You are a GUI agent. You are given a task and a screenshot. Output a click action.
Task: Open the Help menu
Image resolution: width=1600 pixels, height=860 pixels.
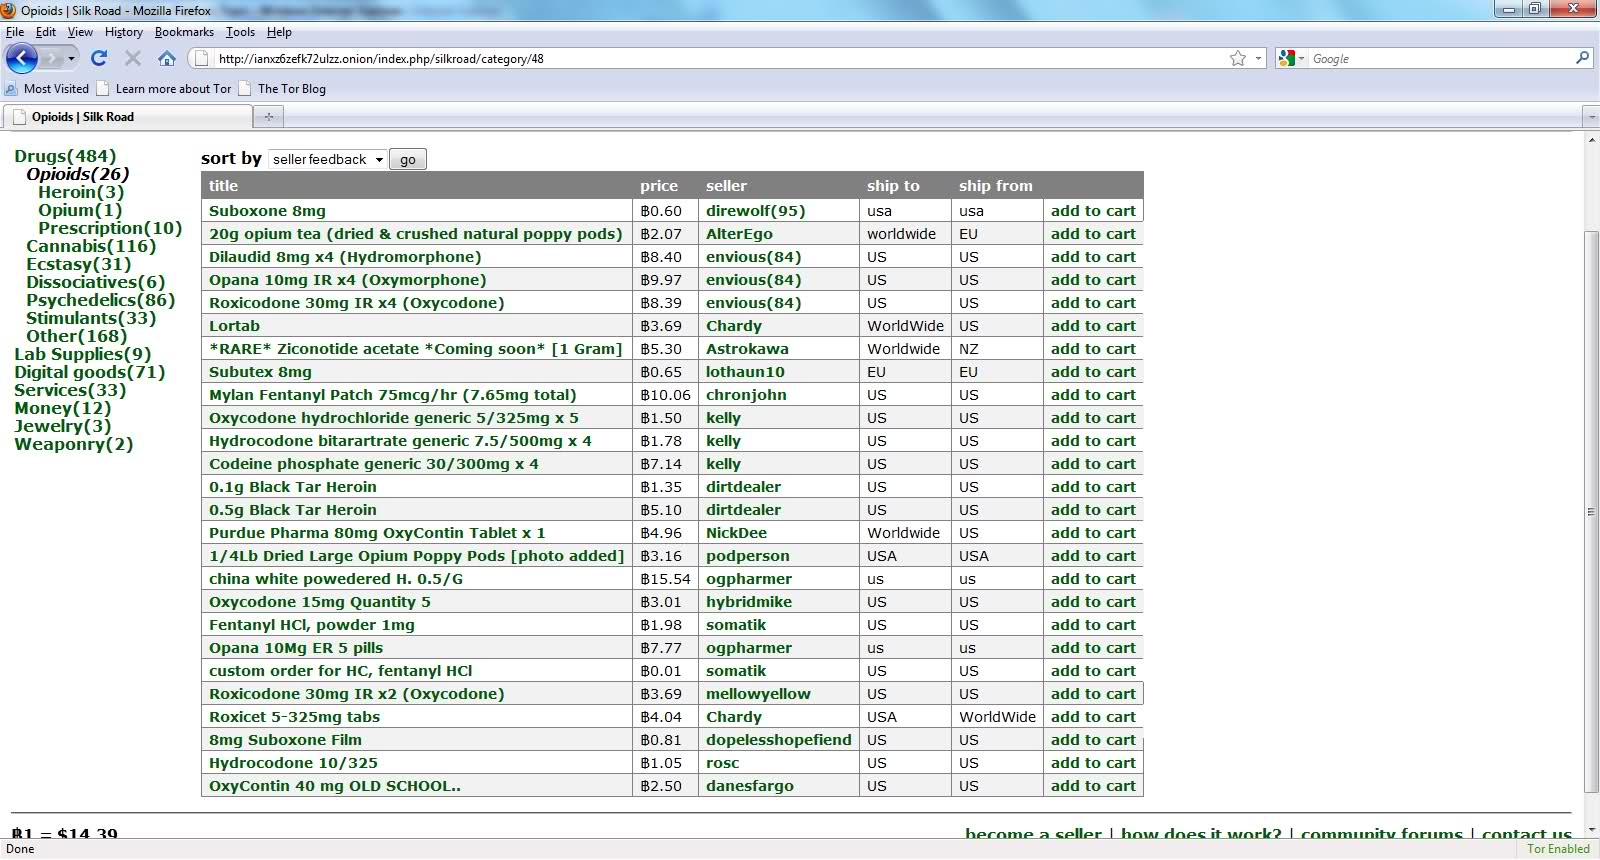point(279,32)
